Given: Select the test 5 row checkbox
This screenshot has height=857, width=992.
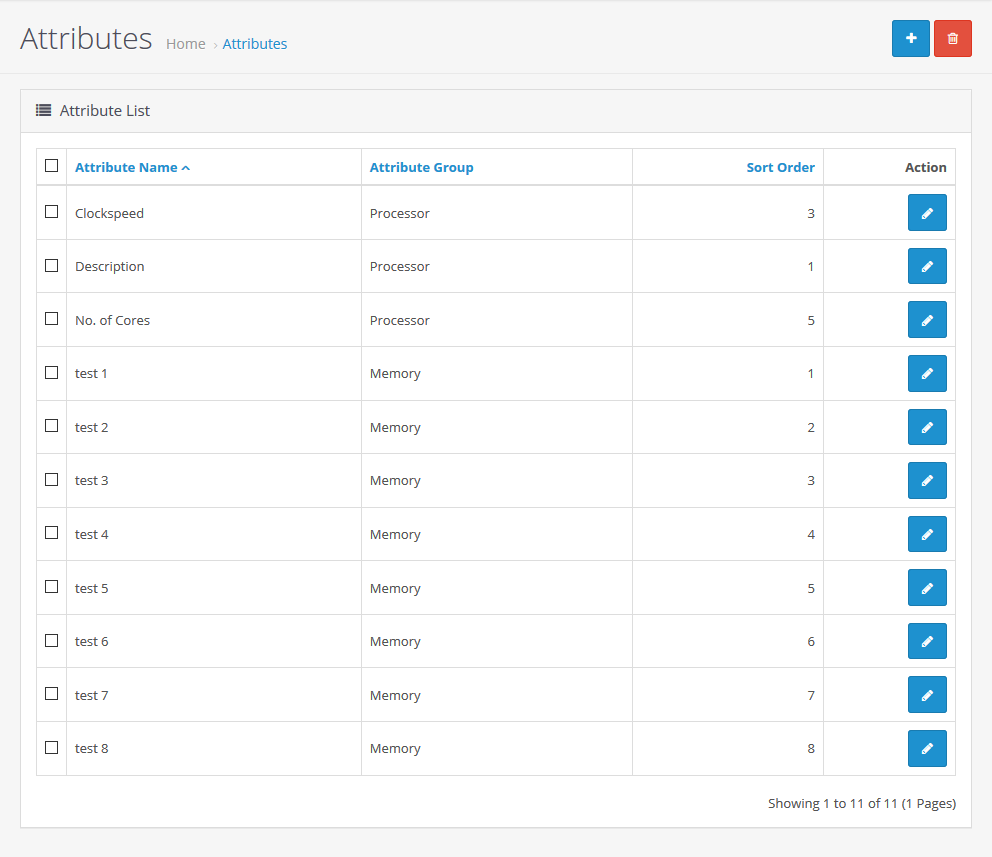Looking at the screenshot, I should pos(52,587).
